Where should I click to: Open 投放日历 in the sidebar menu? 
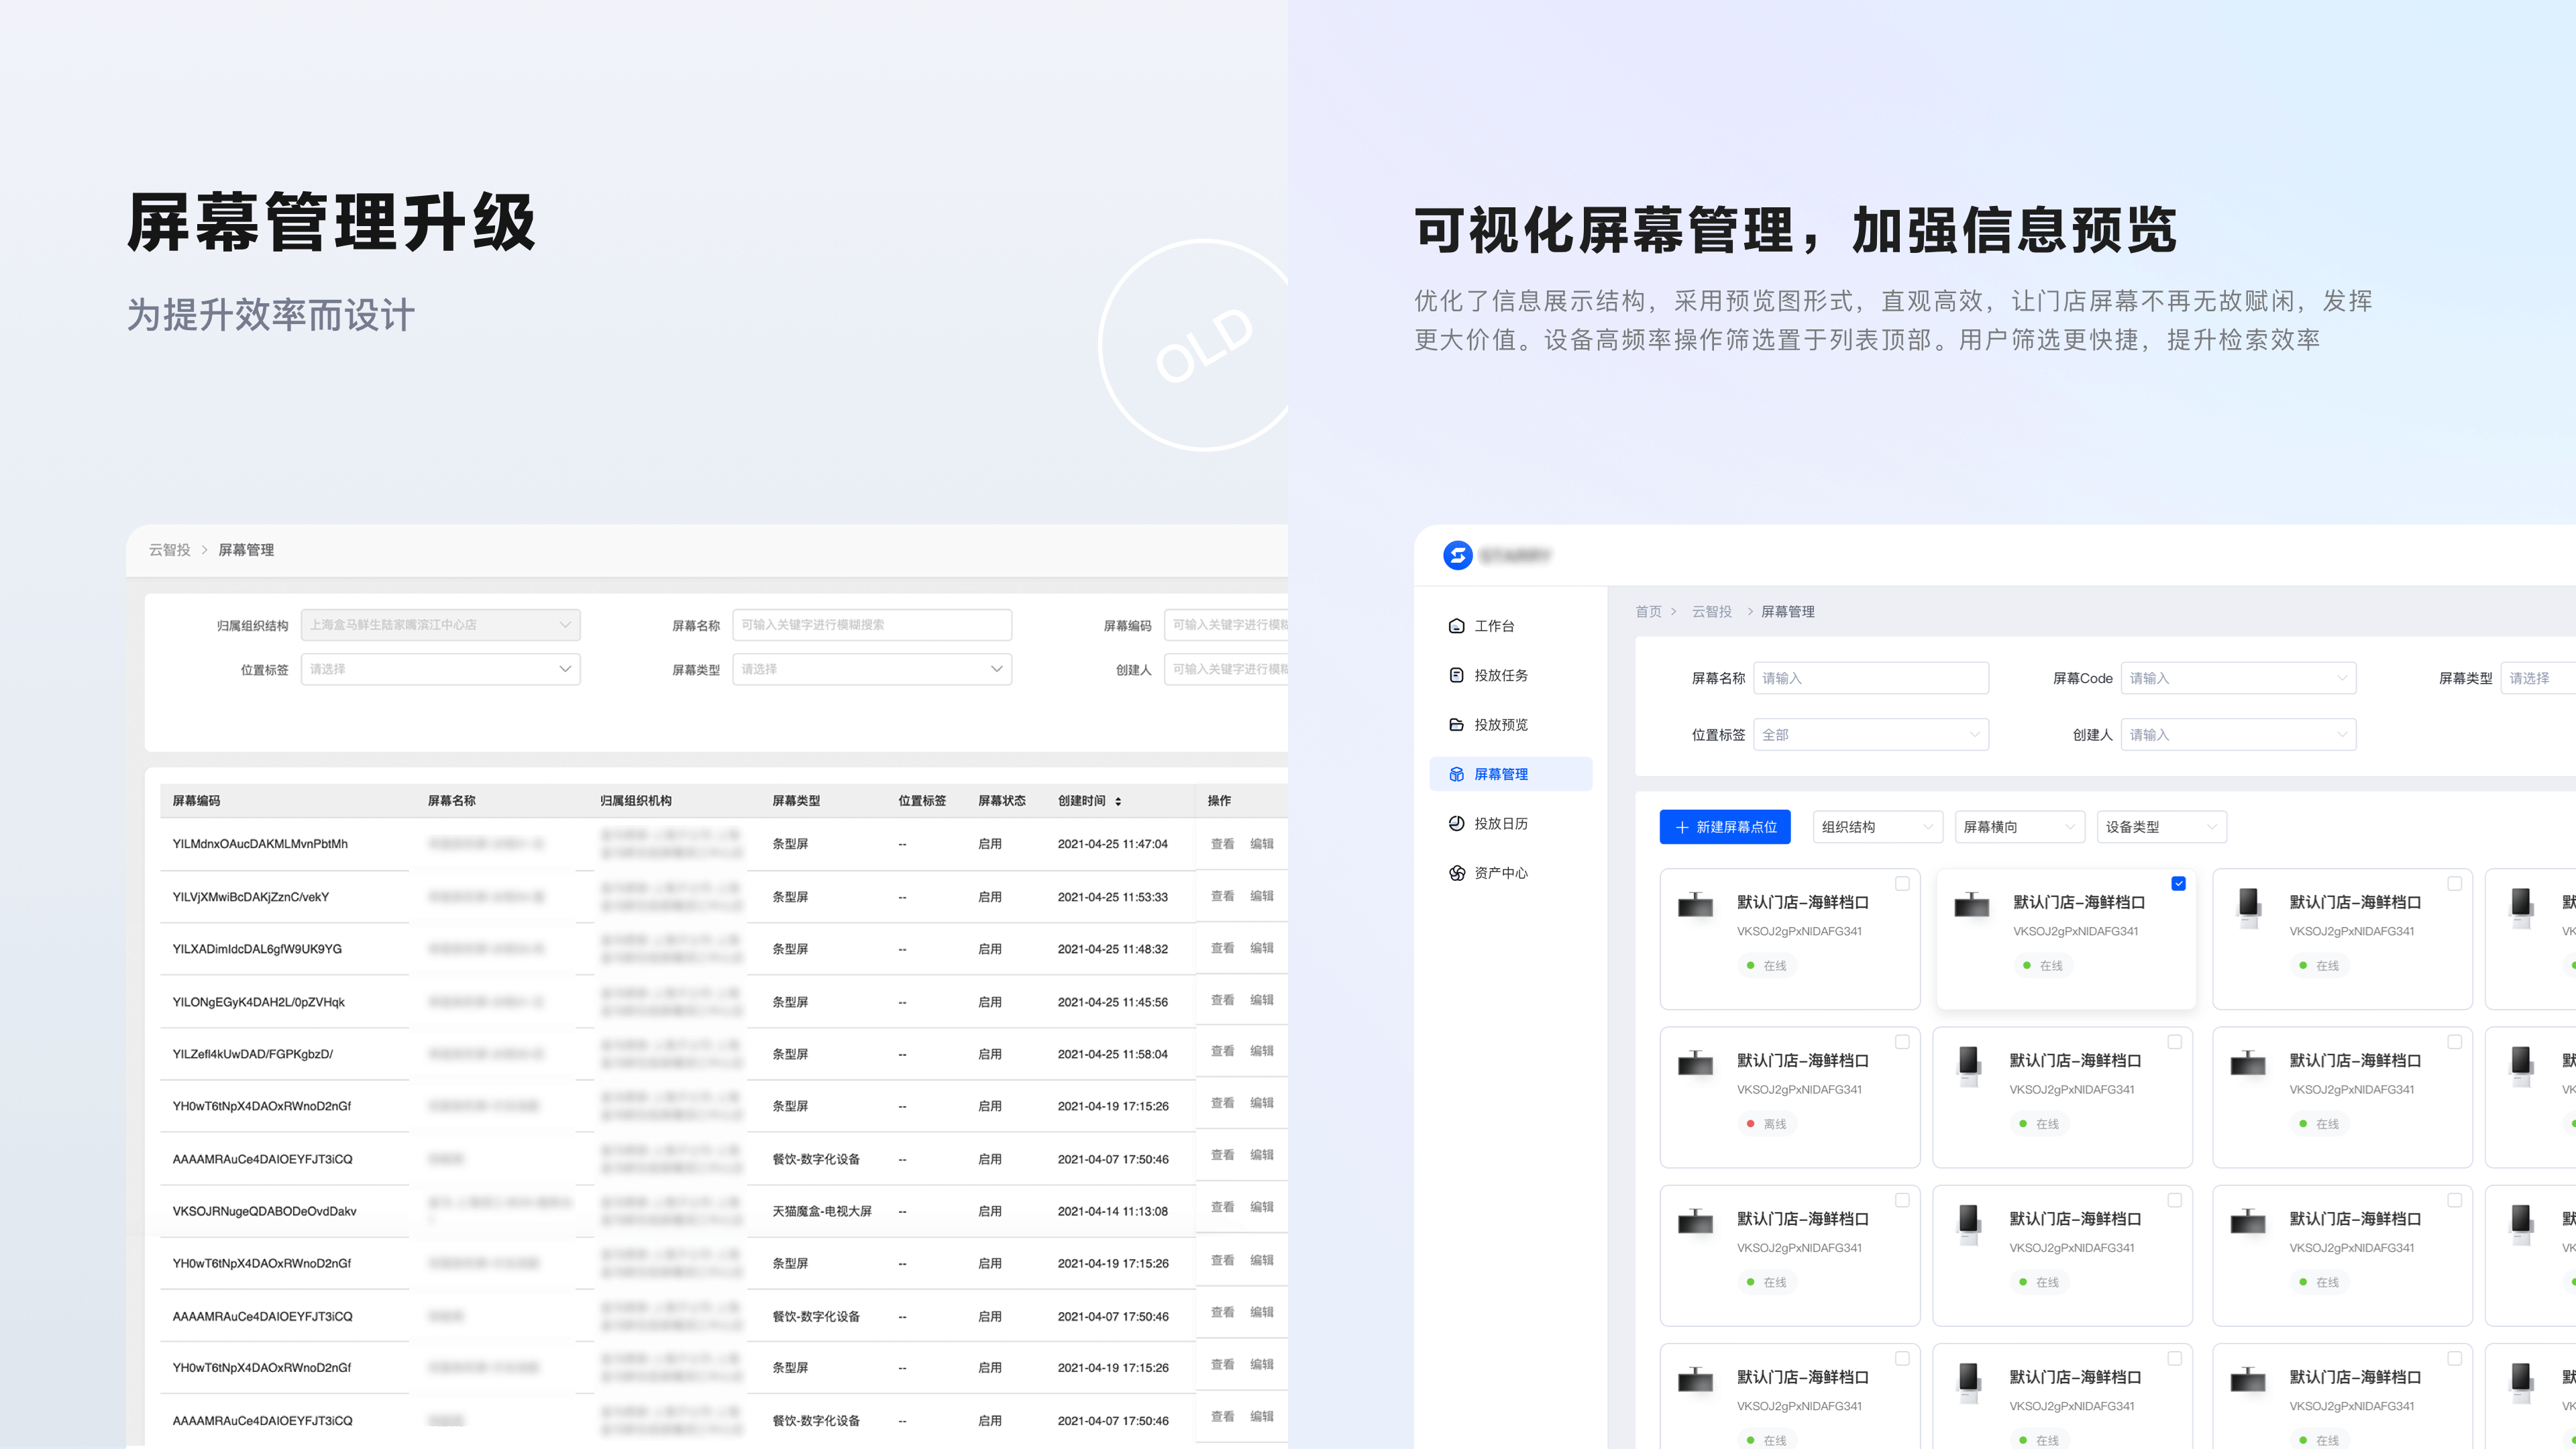(x=1510, y=823)
